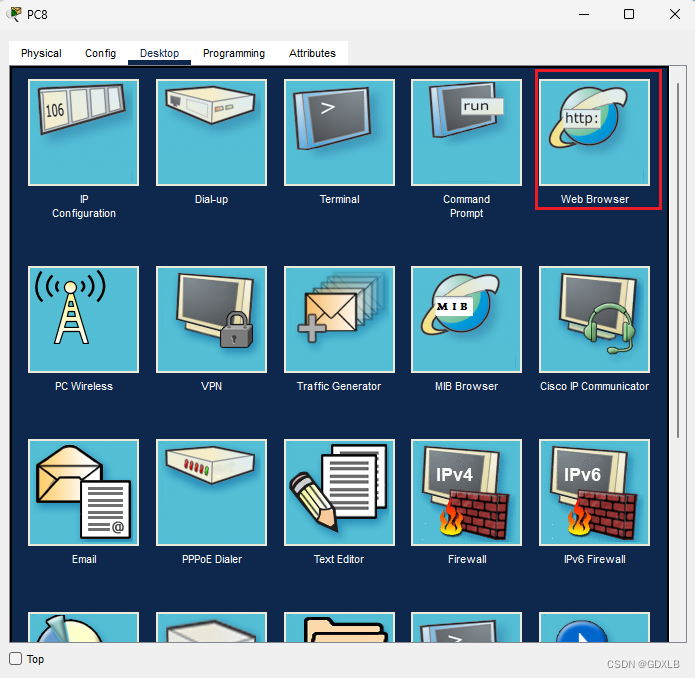The width and height of the screenshot is (695, 678).
Task: Open the folder icon in bottom row
Action: [x=339, y=627]
